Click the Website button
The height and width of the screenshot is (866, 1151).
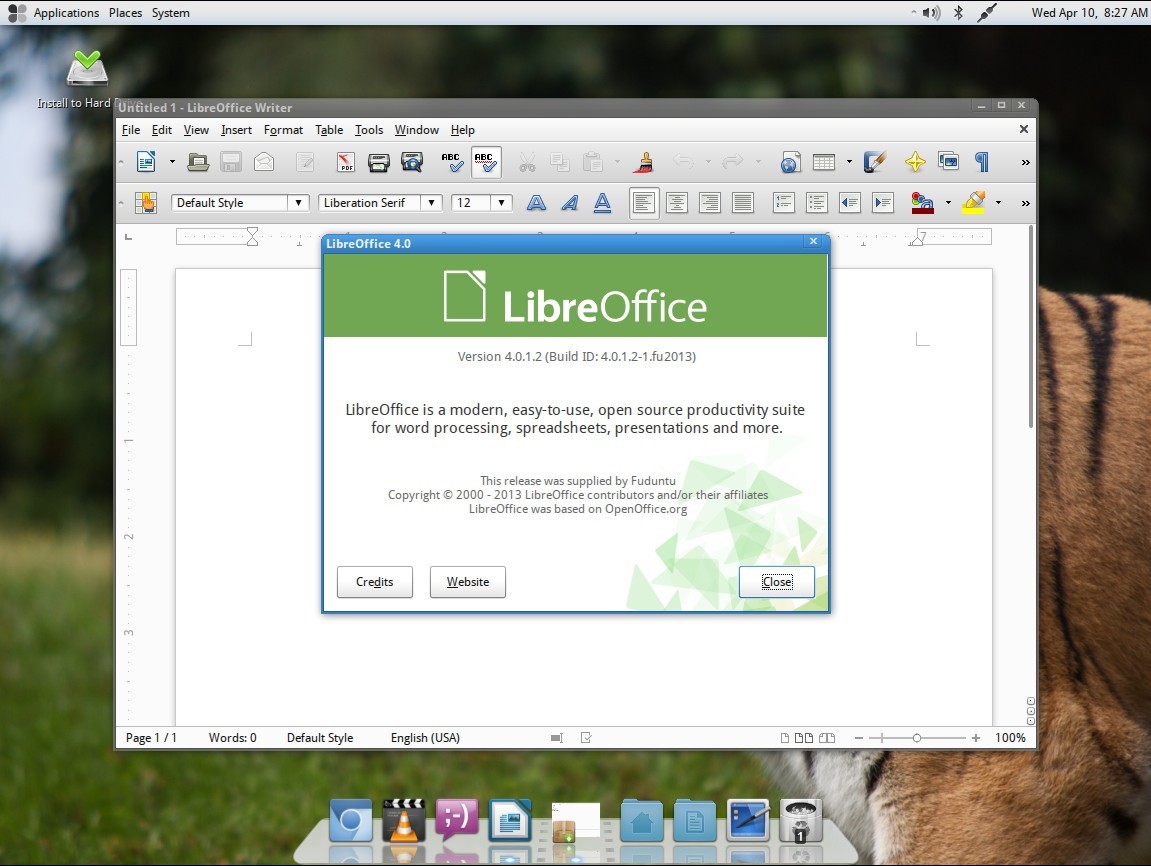click(x=468, y=582)
